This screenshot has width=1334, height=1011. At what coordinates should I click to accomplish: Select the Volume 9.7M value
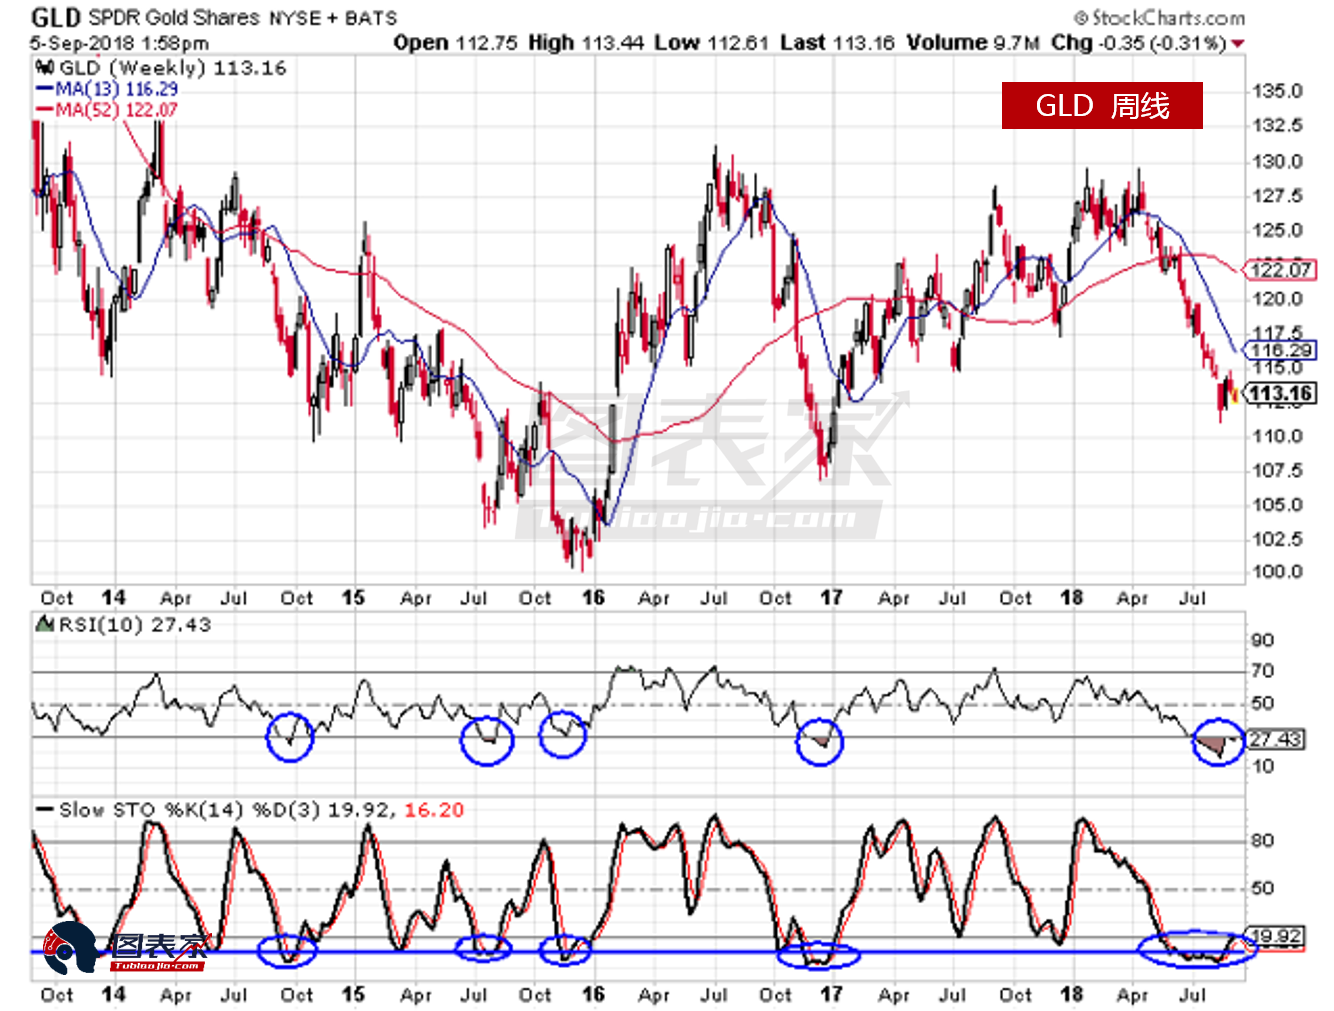click(973, 43)
